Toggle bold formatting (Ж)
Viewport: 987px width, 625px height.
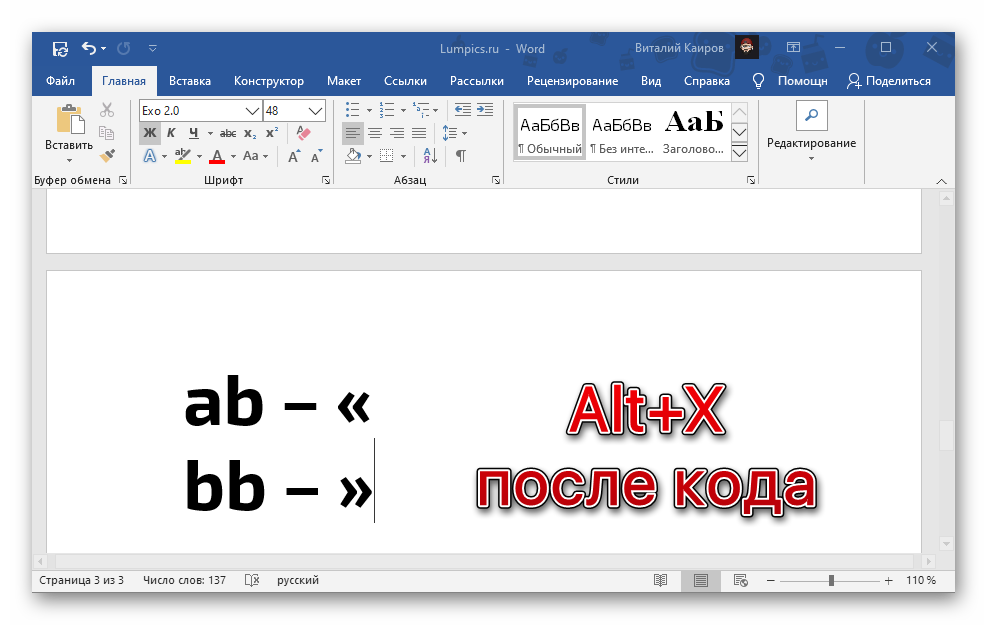149,133
